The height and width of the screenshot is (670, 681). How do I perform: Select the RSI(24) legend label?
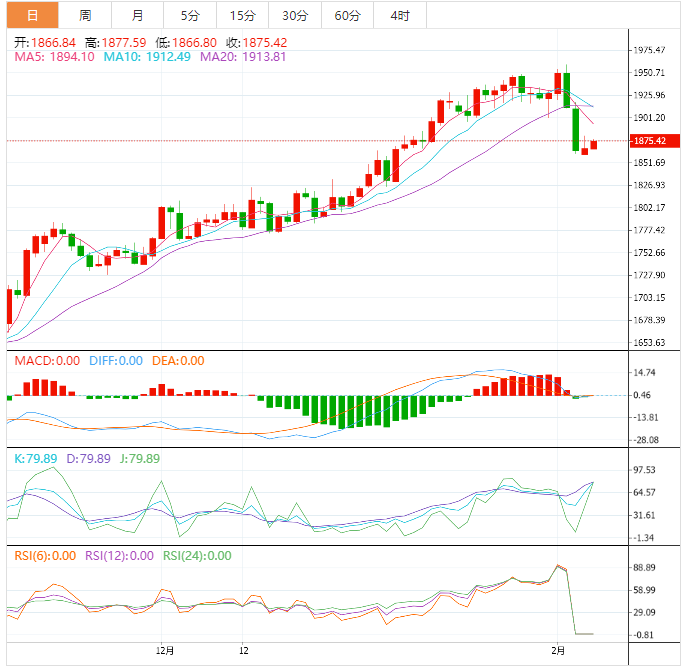coord(197,556)
